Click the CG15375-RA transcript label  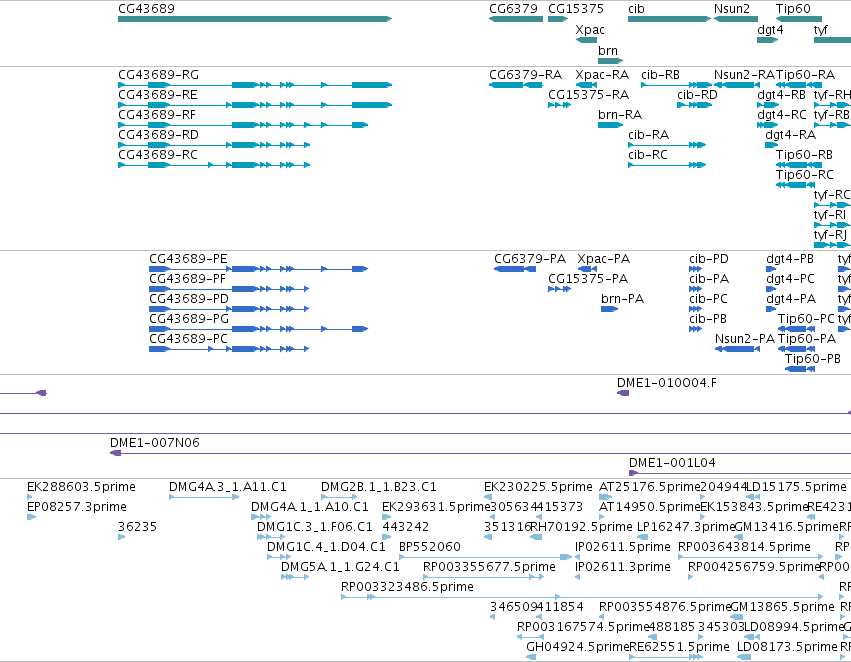[x=588, y=95]
